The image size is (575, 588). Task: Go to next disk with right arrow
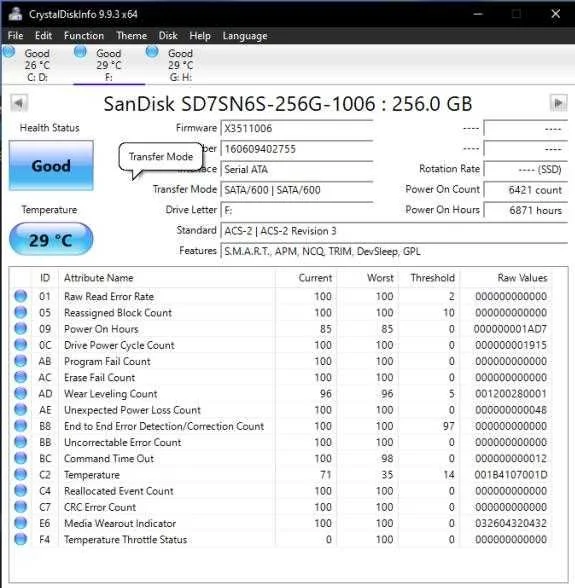point(558,103)
